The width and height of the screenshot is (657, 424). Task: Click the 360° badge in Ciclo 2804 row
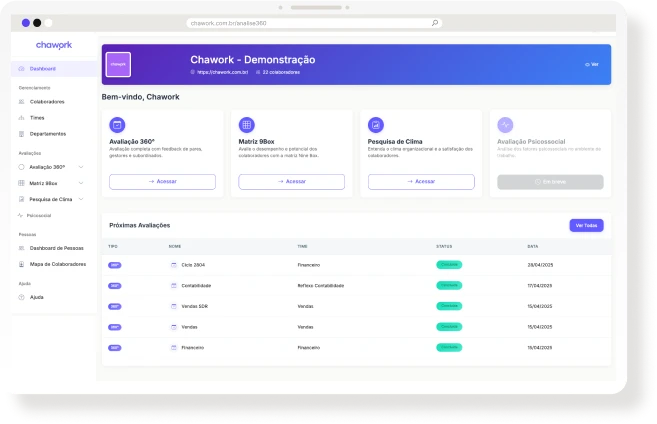(x=115, y=265)
